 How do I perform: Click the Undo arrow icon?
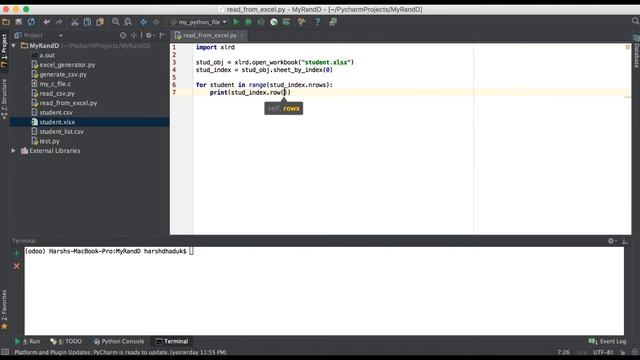tap(47, 22)
